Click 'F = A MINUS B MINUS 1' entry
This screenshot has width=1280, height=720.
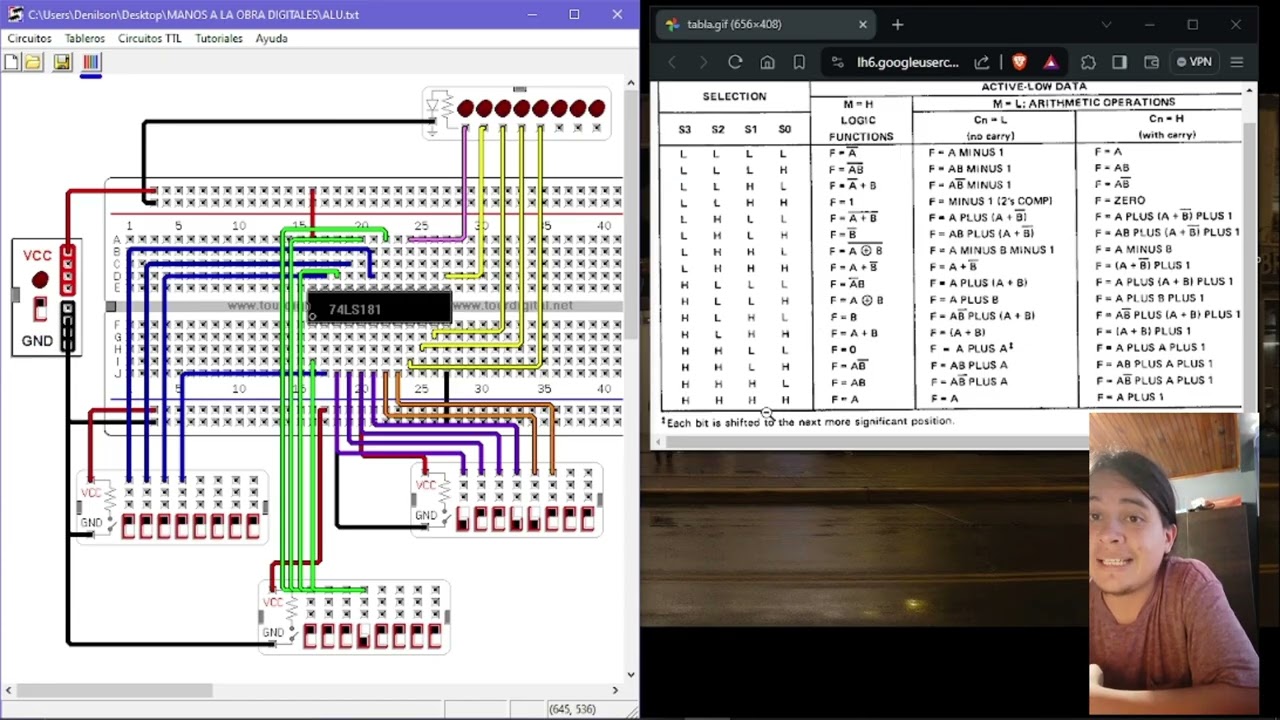(991, 250)
